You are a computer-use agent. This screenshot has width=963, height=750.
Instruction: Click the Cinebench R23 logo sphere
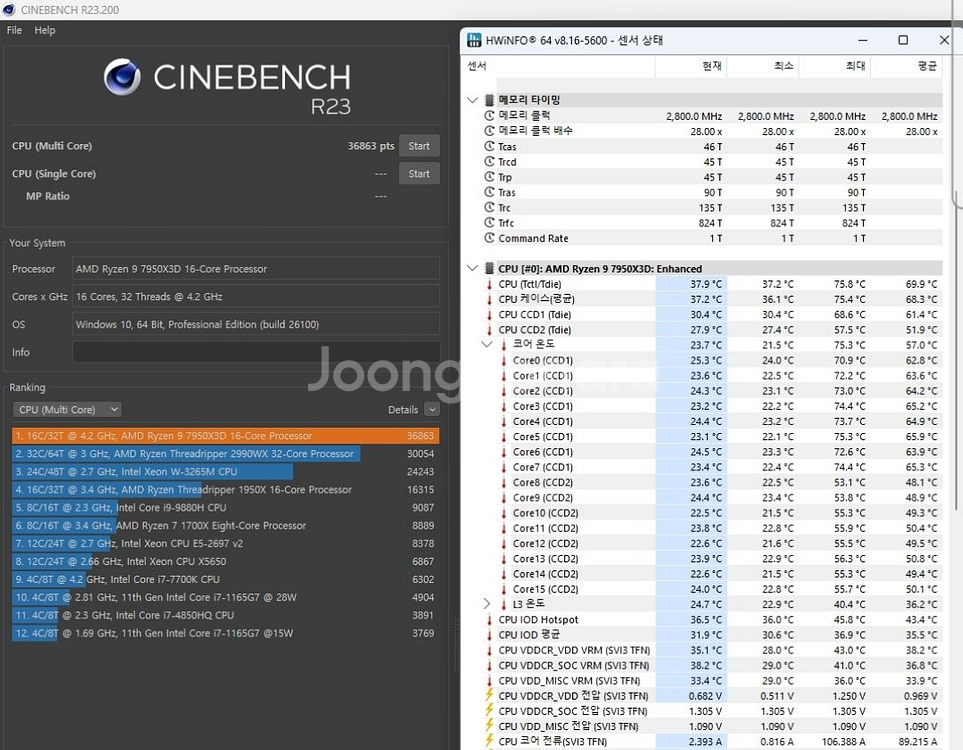(122, 77)
